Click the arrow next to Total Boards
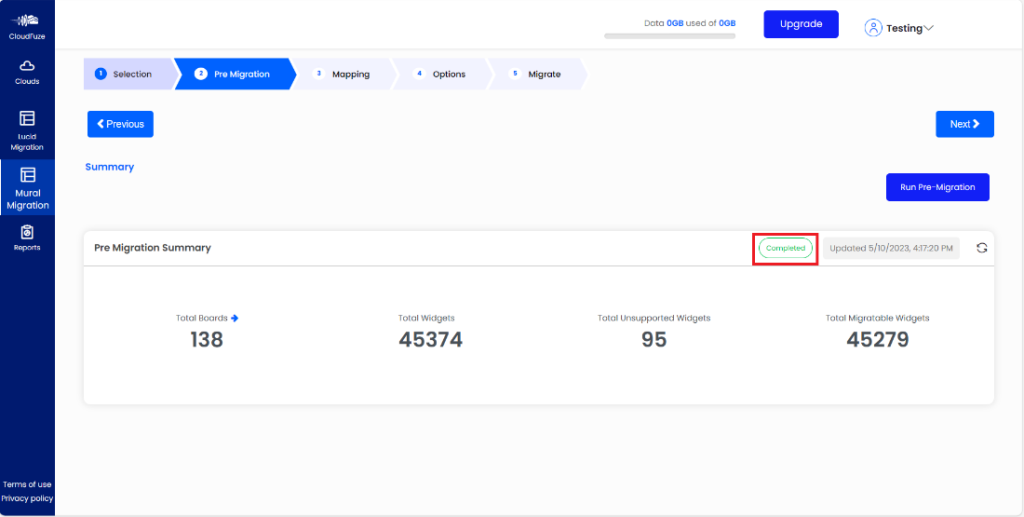This screenshot has height=517, width=1024. [235, 318]
